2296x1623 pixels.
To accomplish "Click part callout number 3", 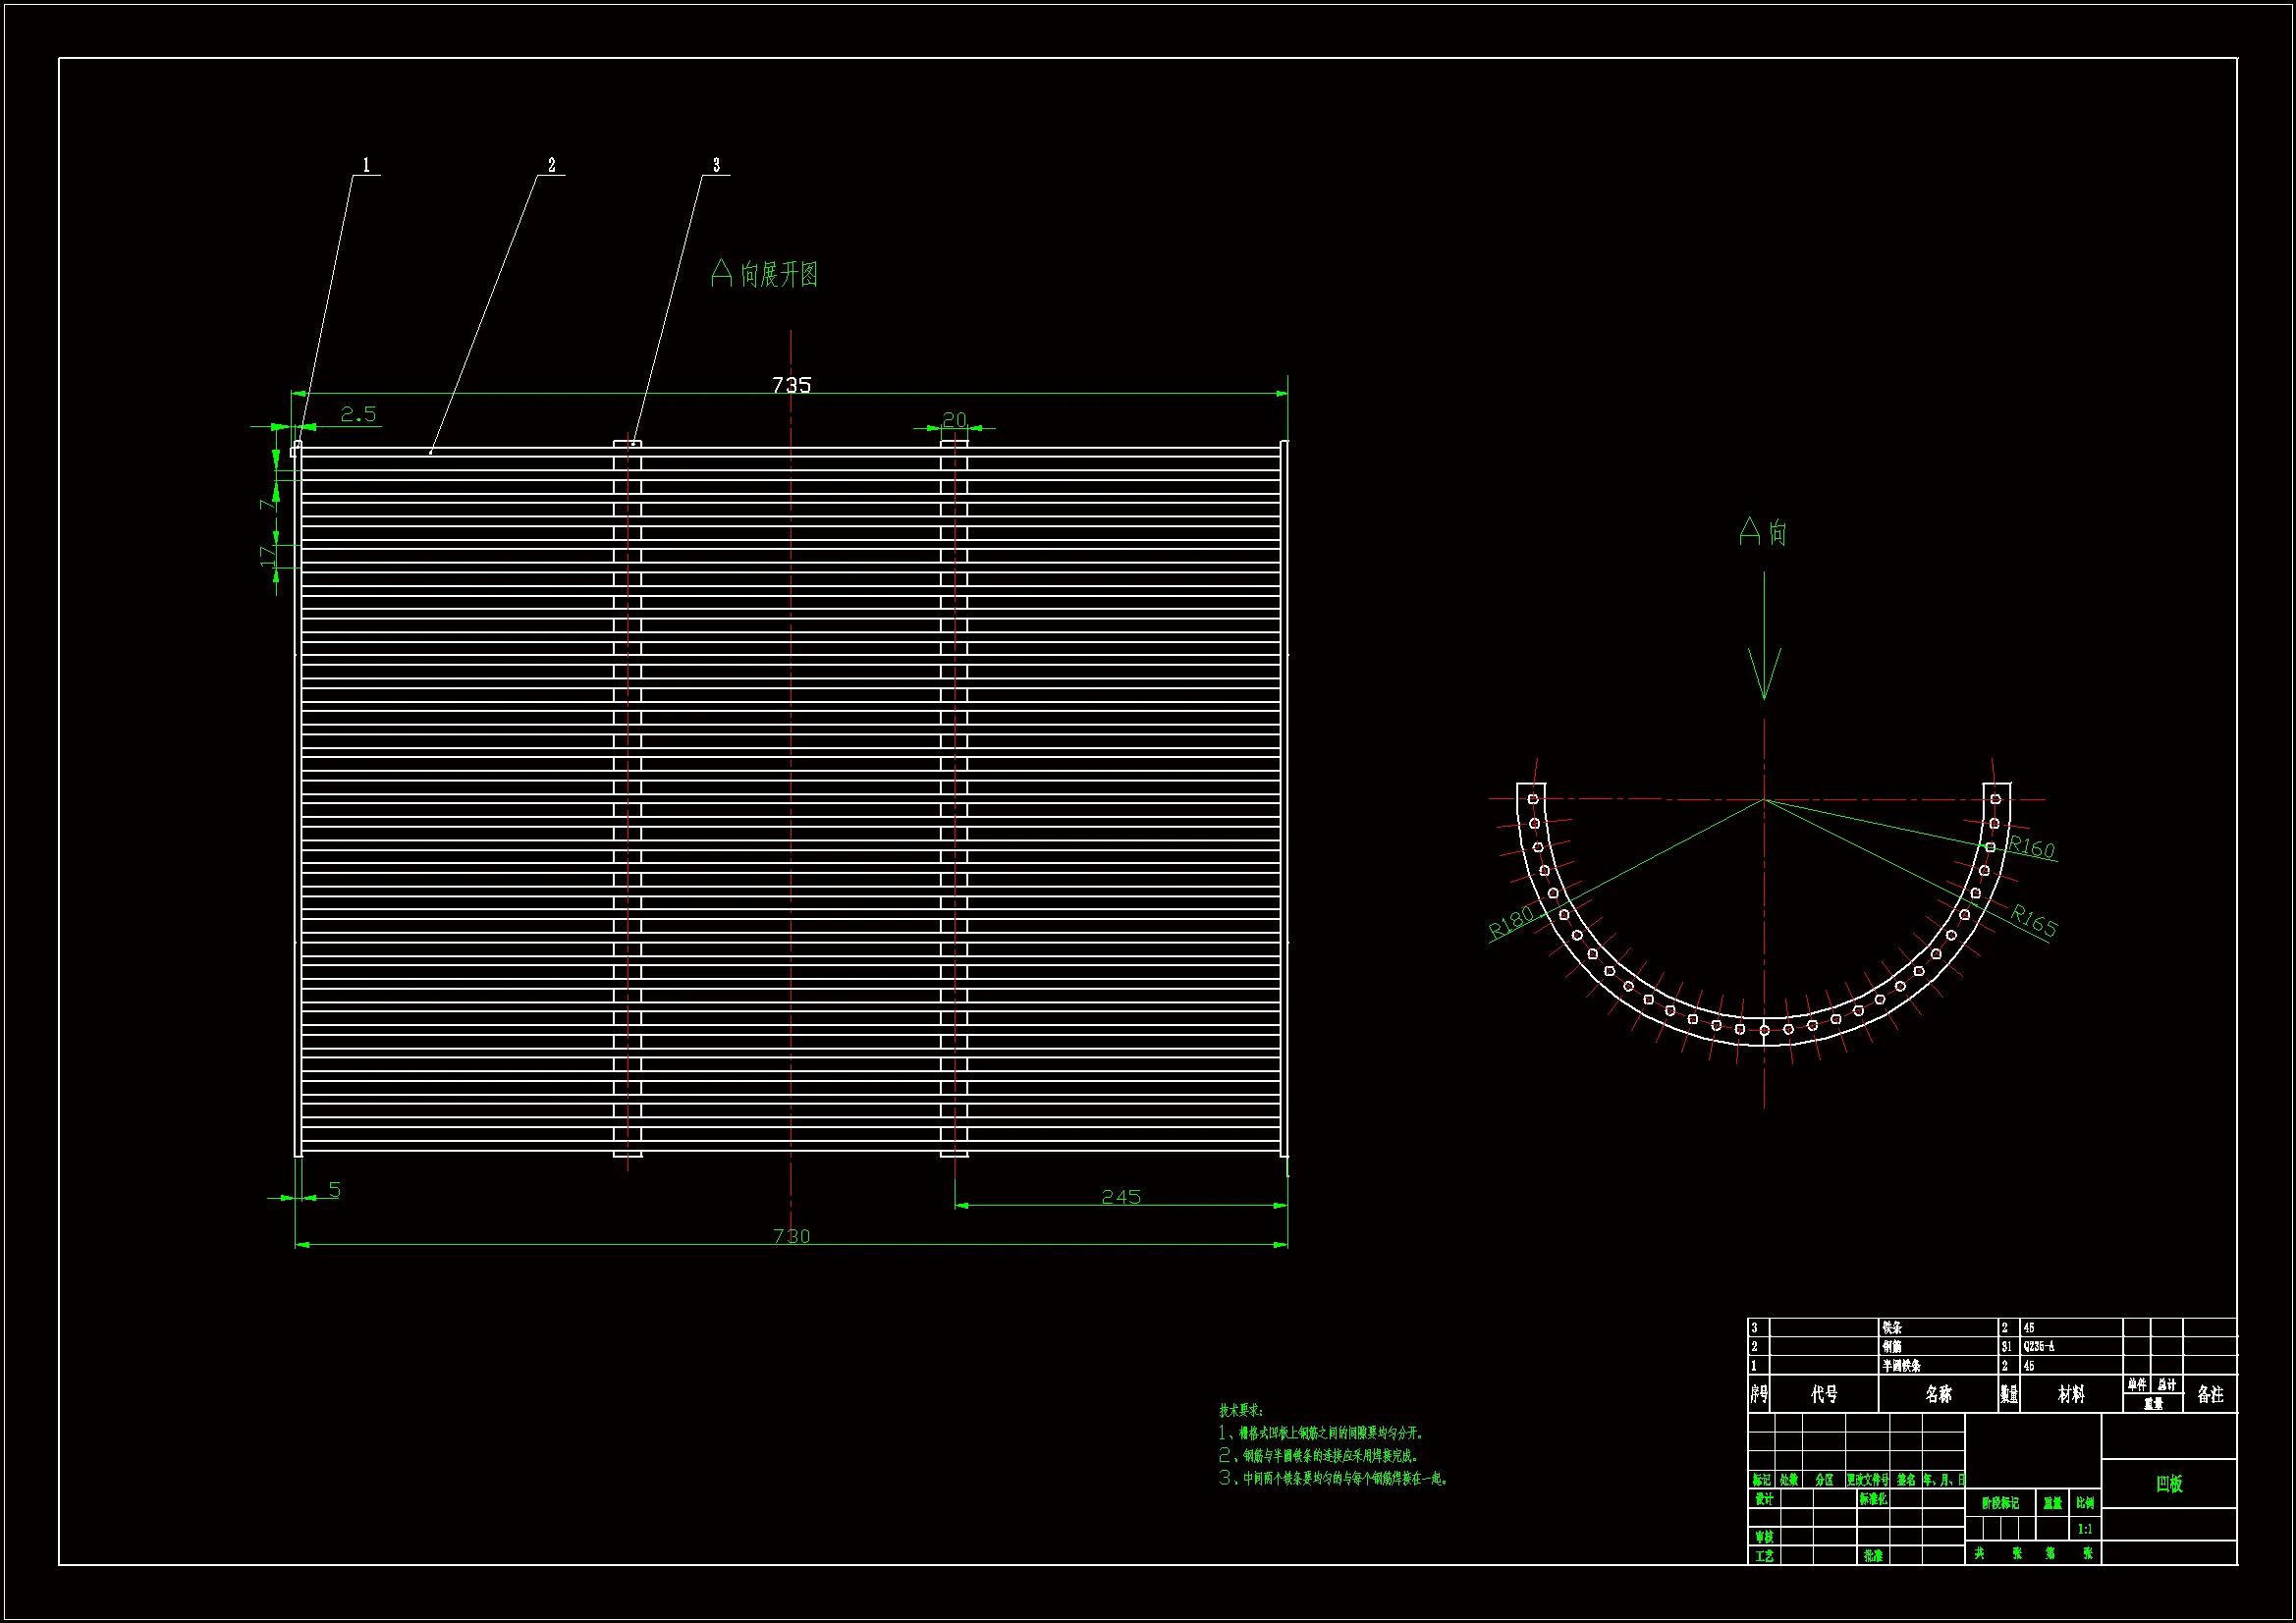I will click(x=716, y=165).
